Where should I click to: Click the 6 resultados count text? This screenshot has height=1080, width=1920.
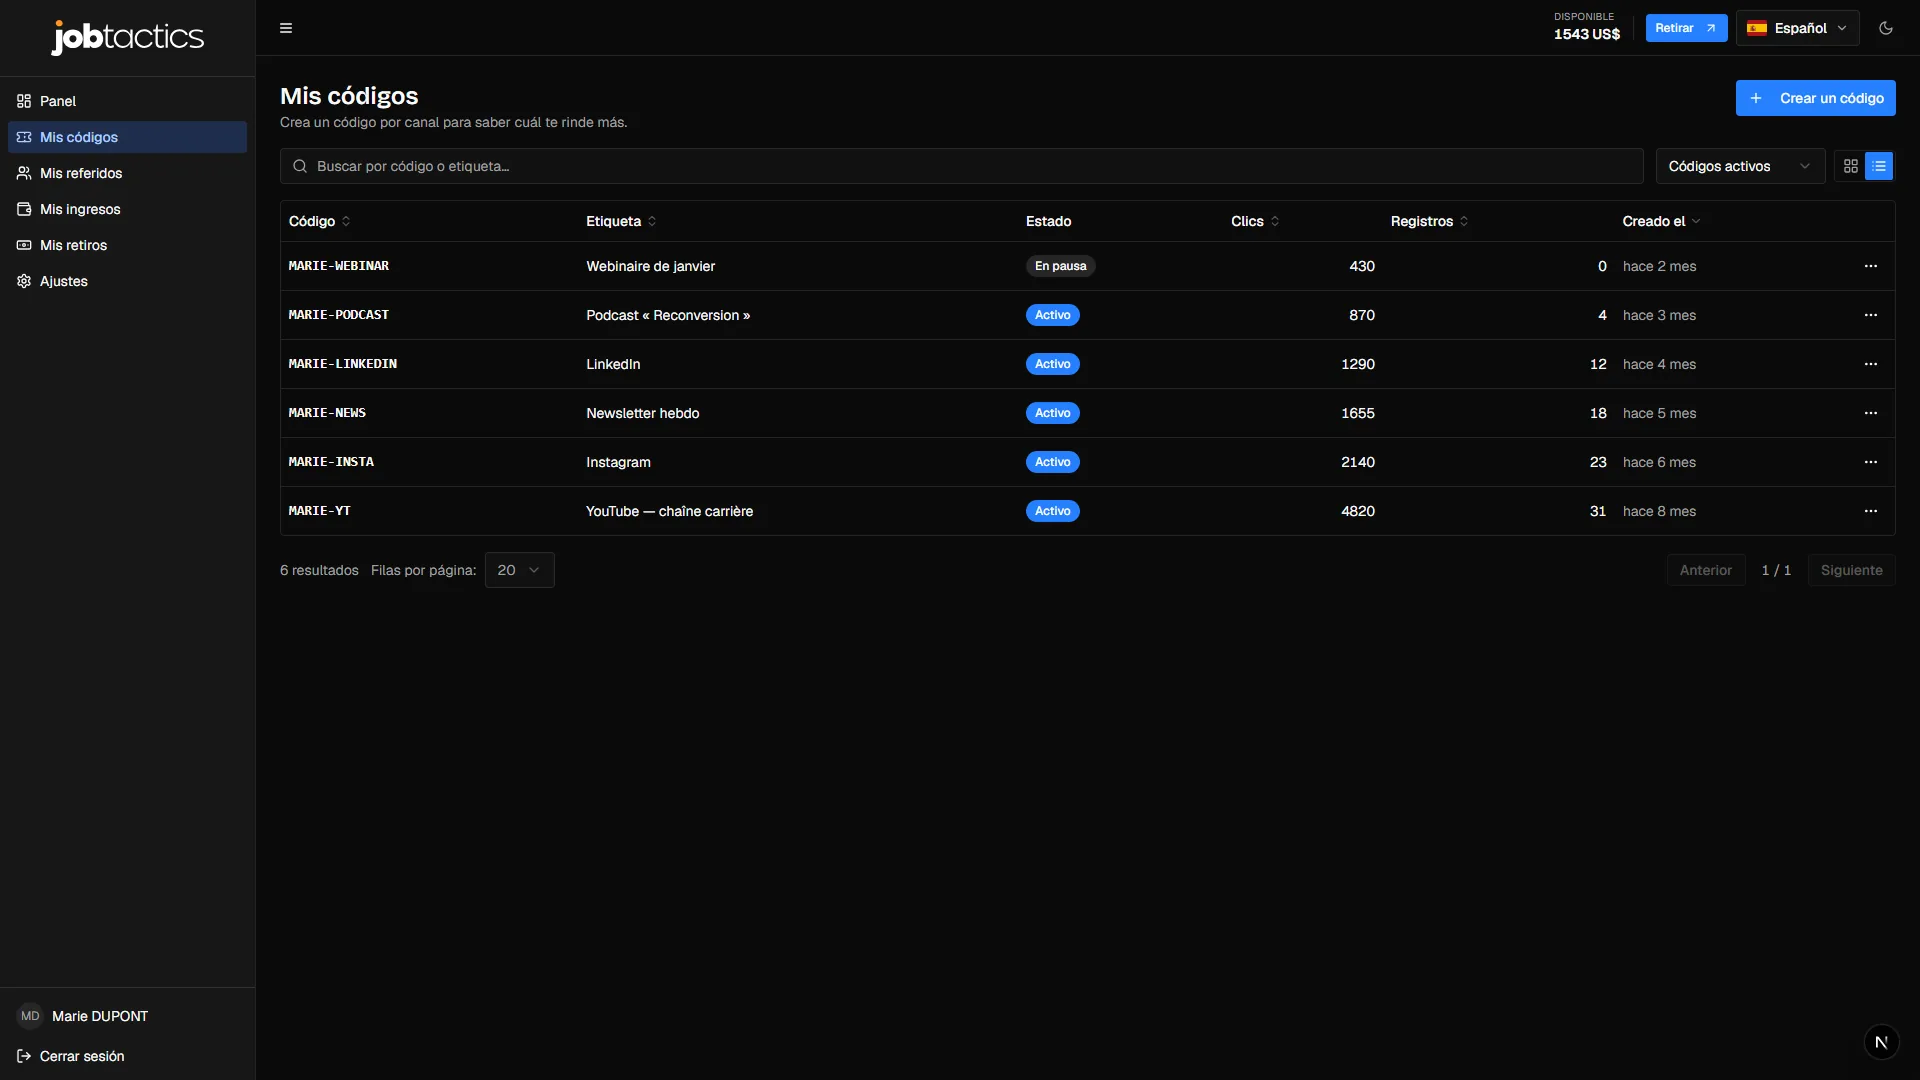click(319, 570)
